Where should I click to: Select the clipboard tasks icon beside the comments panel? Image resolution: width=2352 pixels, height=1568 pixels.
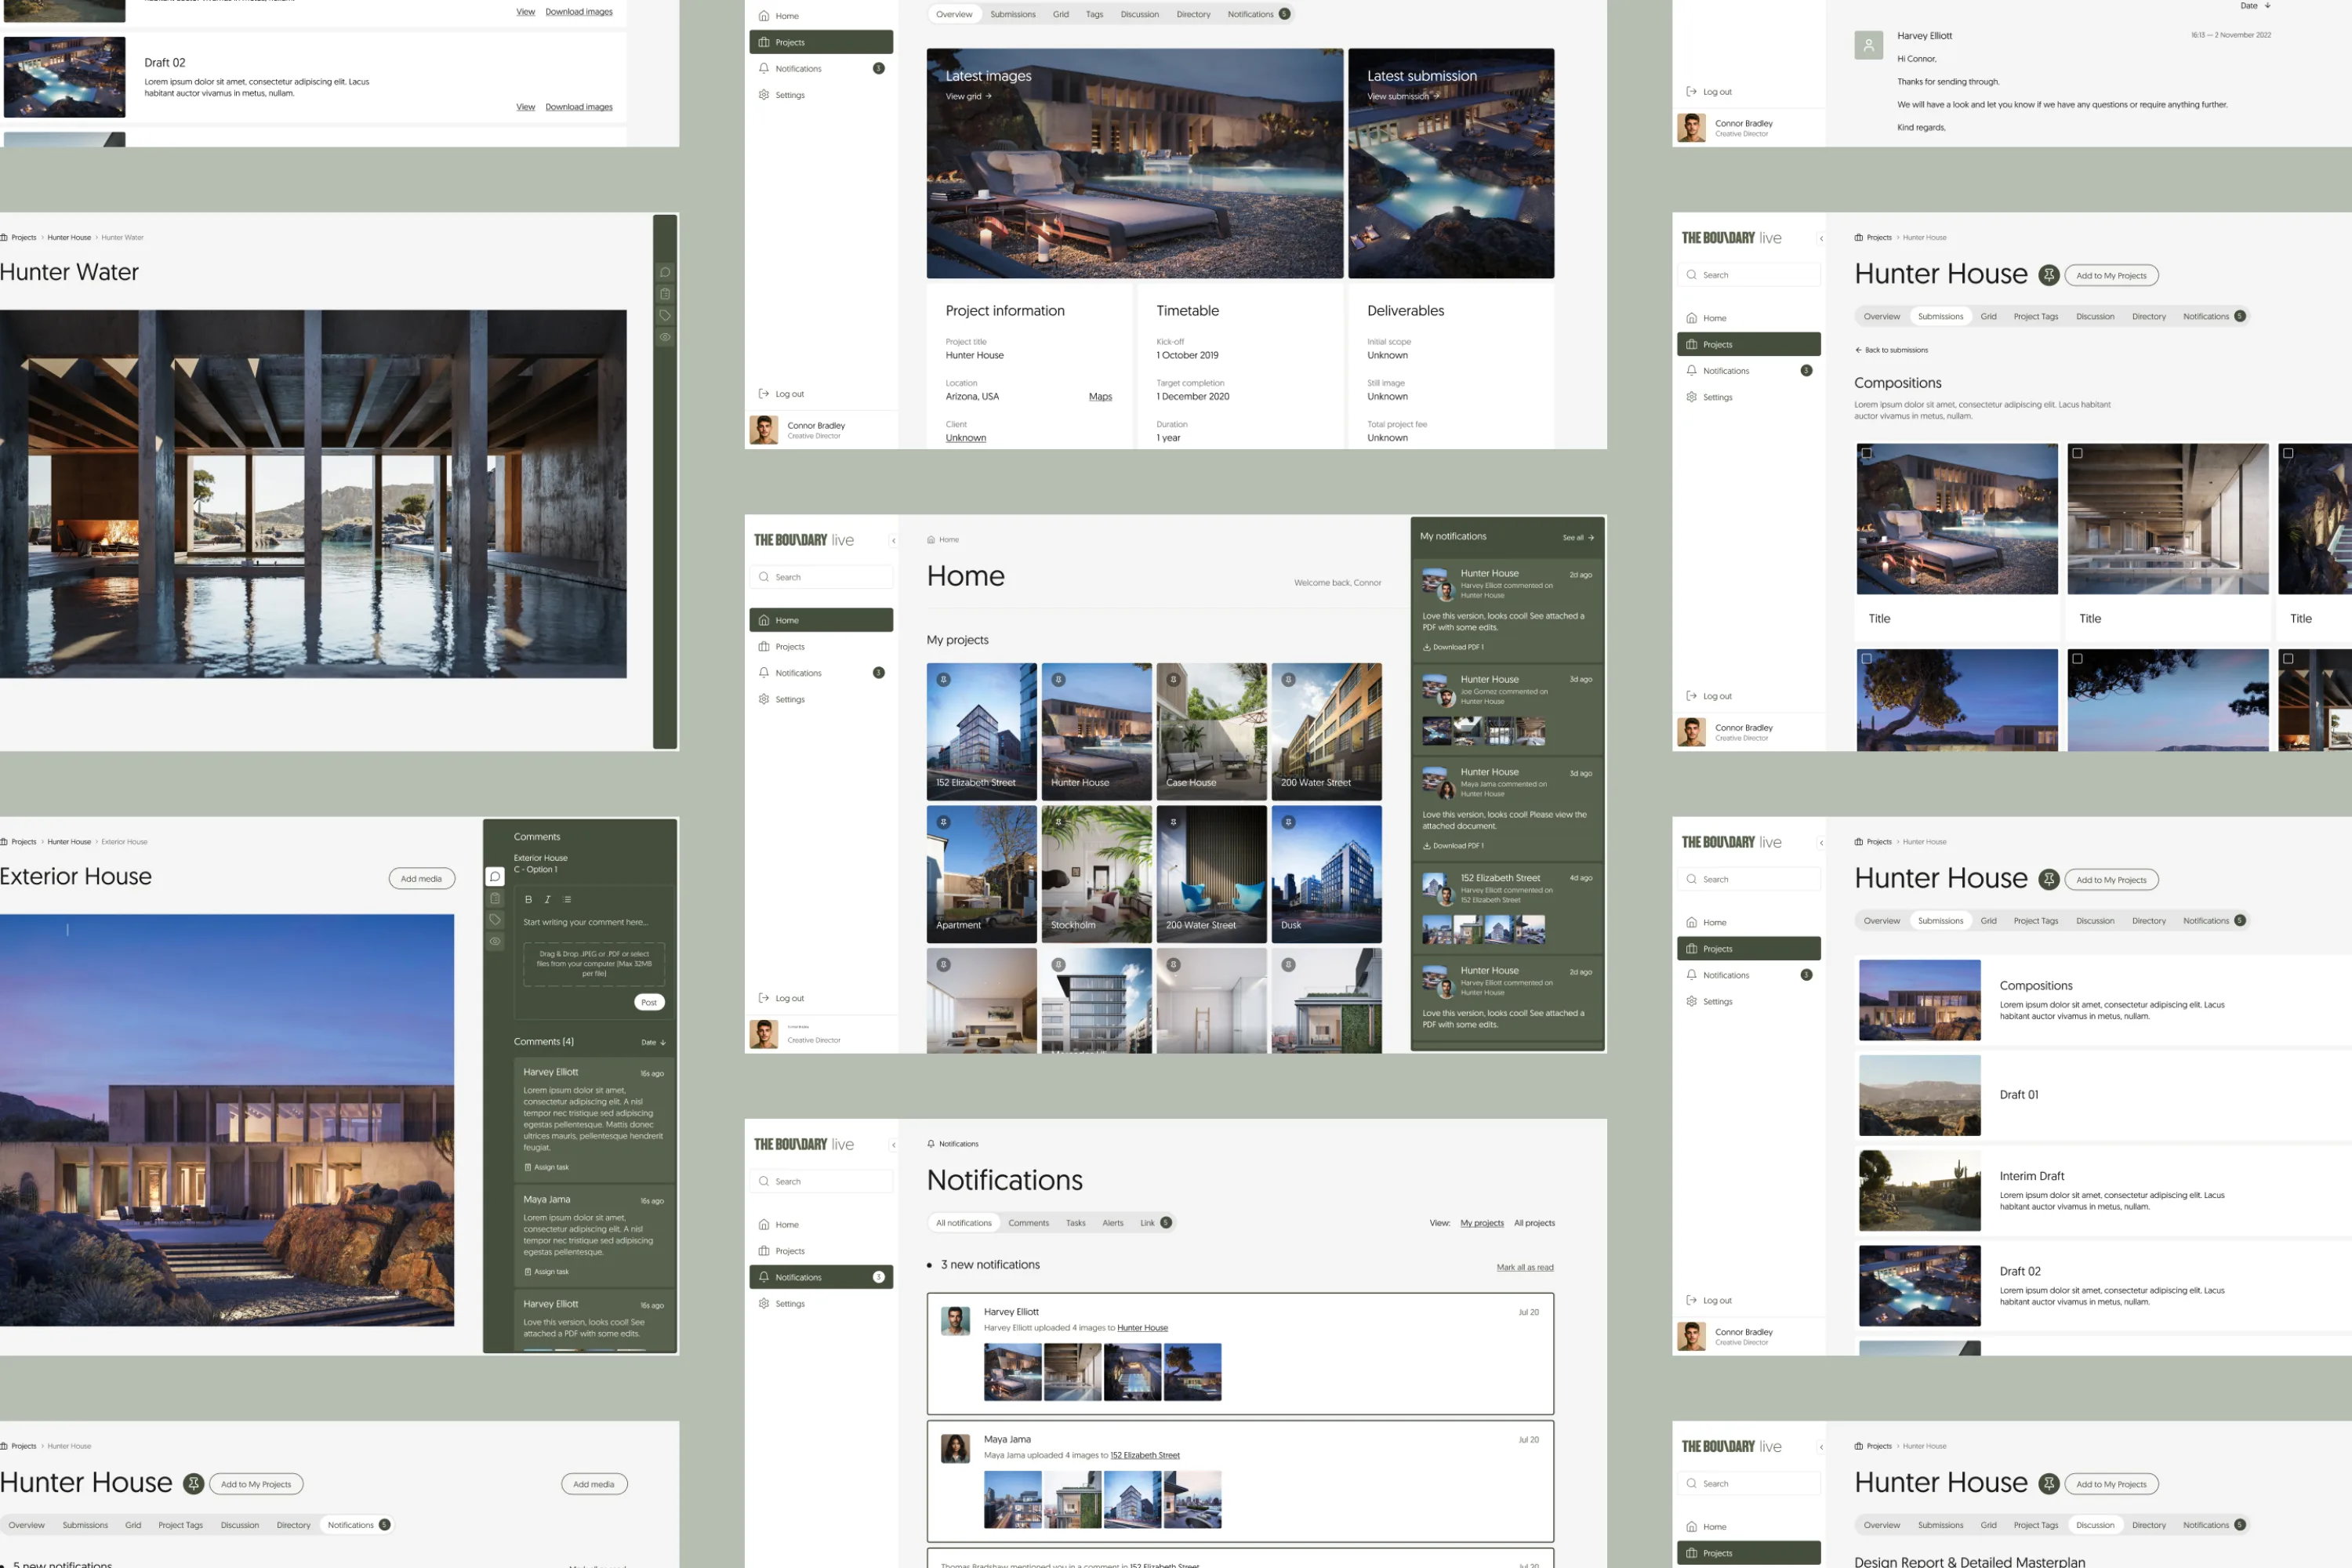tap(495, 898)
